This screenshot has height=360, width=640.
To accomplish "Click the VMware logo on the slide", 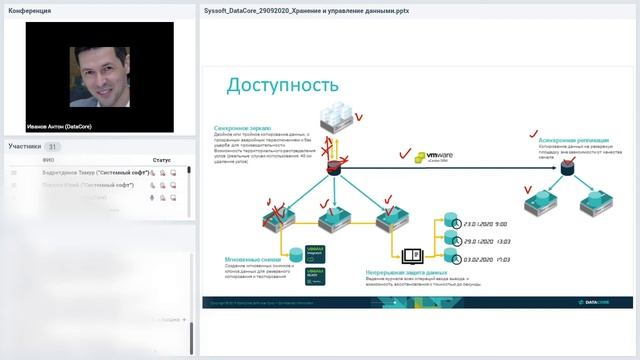I will (433, 157).
